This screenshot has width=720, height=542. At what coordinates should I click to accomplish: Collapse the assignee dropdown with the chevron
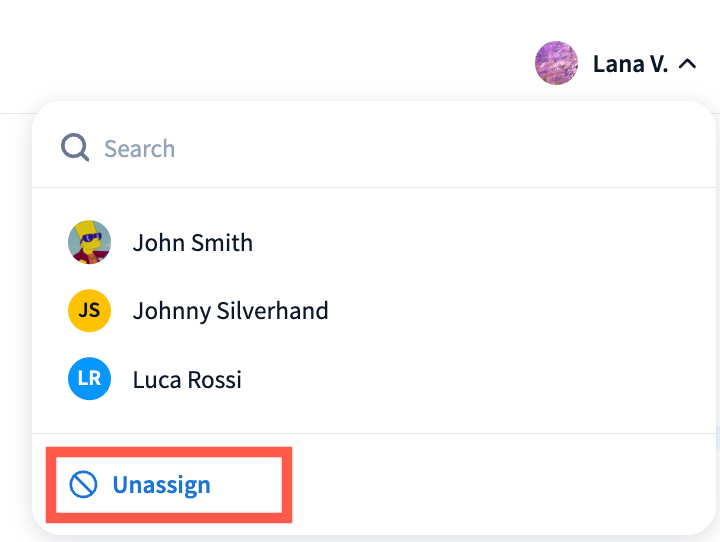(x=687, y=64)
